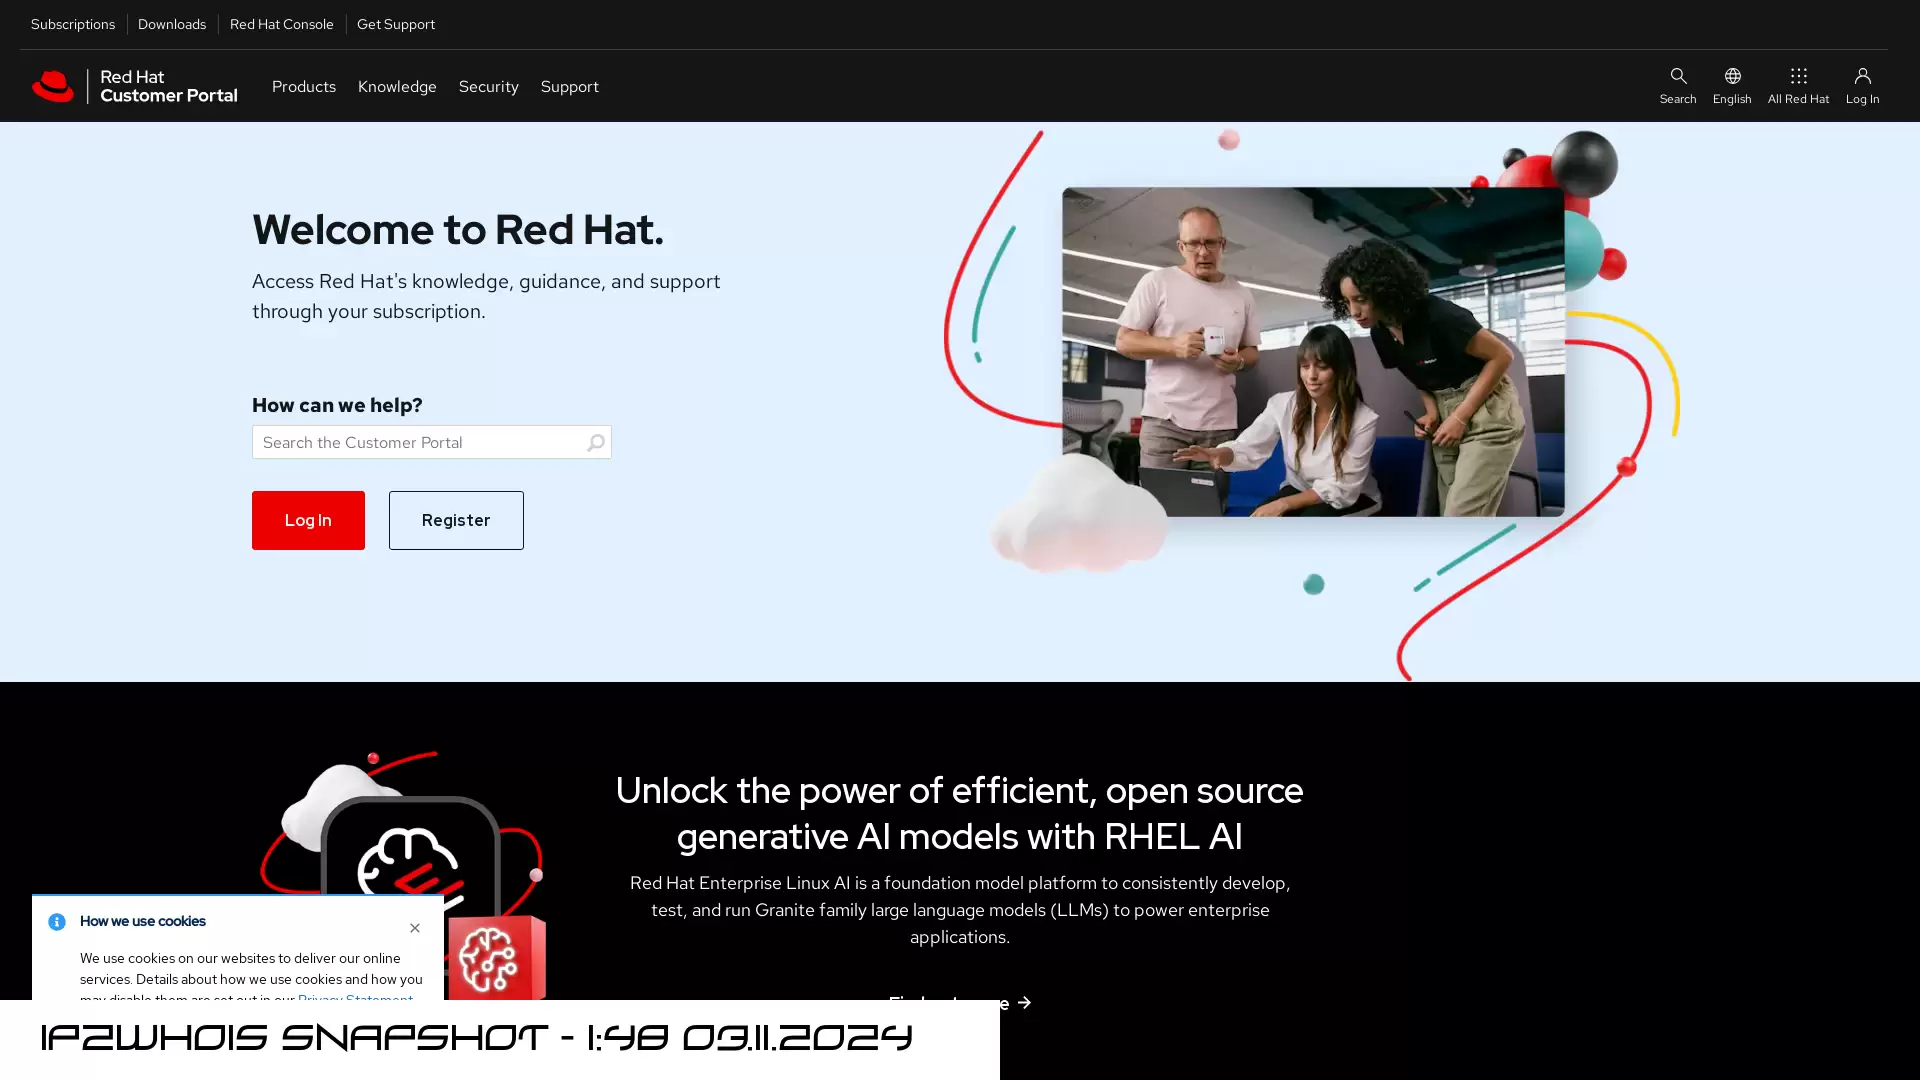The width and height of the screenshot is (1920, 1080).
Task: Open the Downloads link
Action: 172,24
